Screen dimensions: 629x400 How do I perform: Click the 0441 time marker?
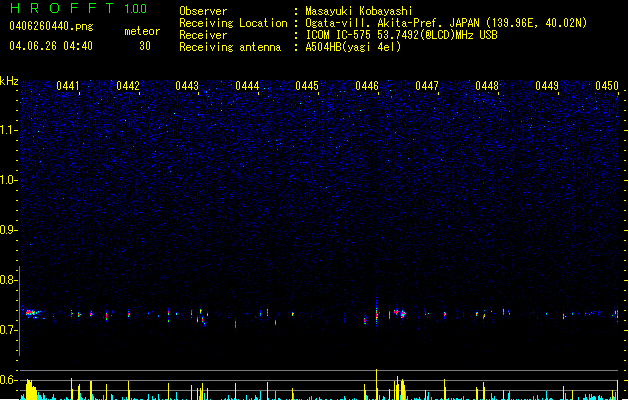coord(68,86)
